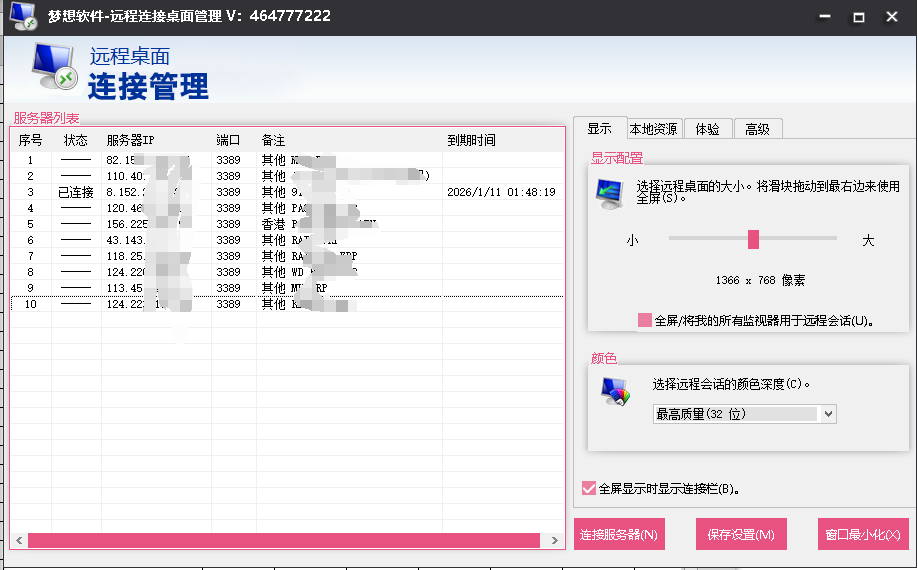Screen dimensions: 918x570
Task: Switch to the 本地资源 tab
Action: coord(653,129)
